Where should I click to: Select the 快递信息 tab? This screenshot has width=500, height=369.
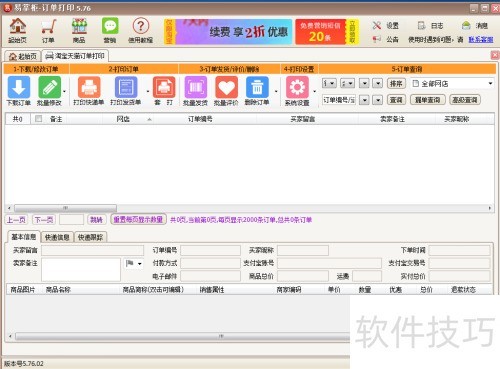(57, 237)
